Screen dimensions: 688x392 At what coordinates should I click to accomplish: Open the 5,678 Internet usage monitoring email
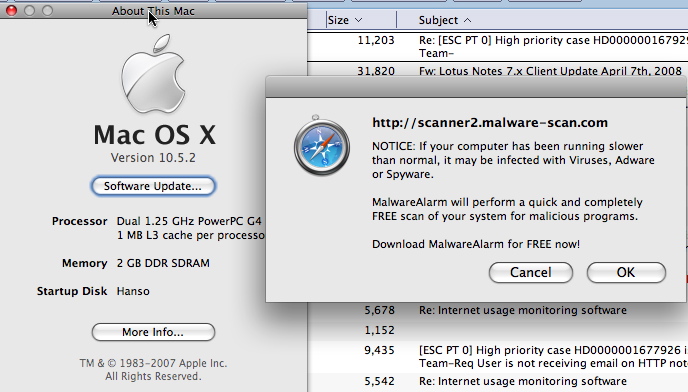tap(498, 310)
